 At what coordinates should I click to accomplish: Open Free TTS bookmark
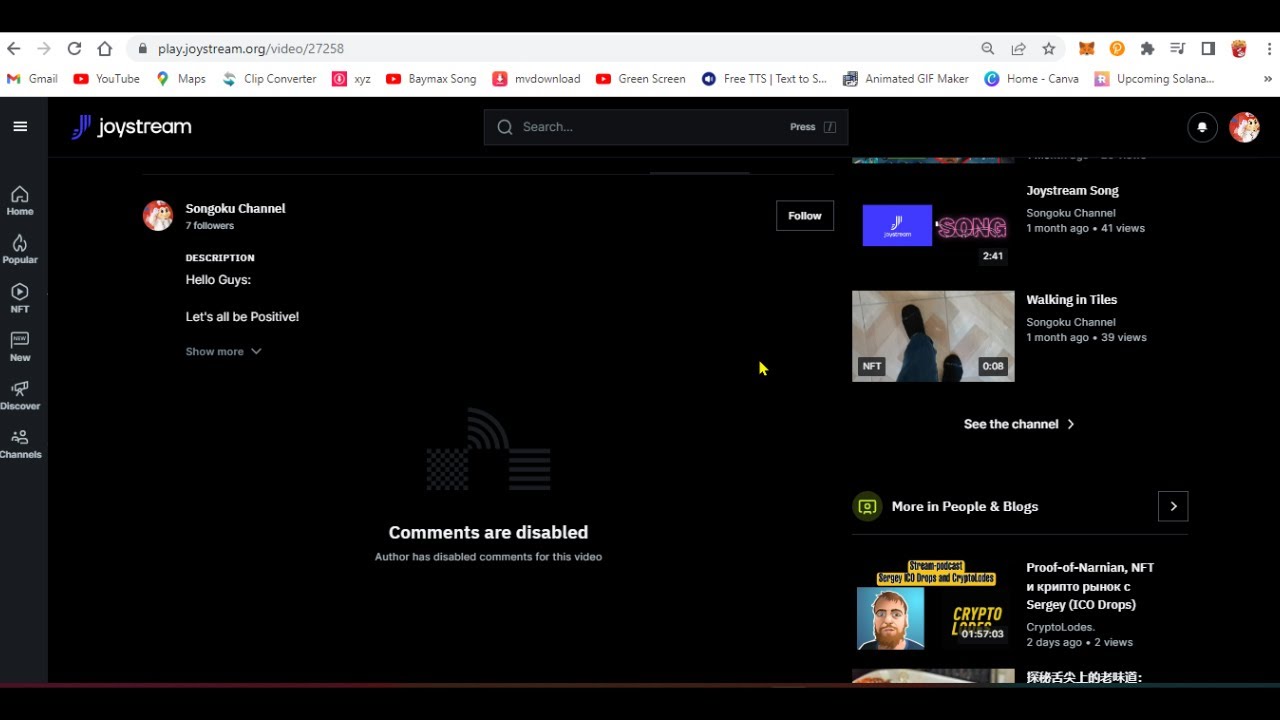(x=764, y=78)
